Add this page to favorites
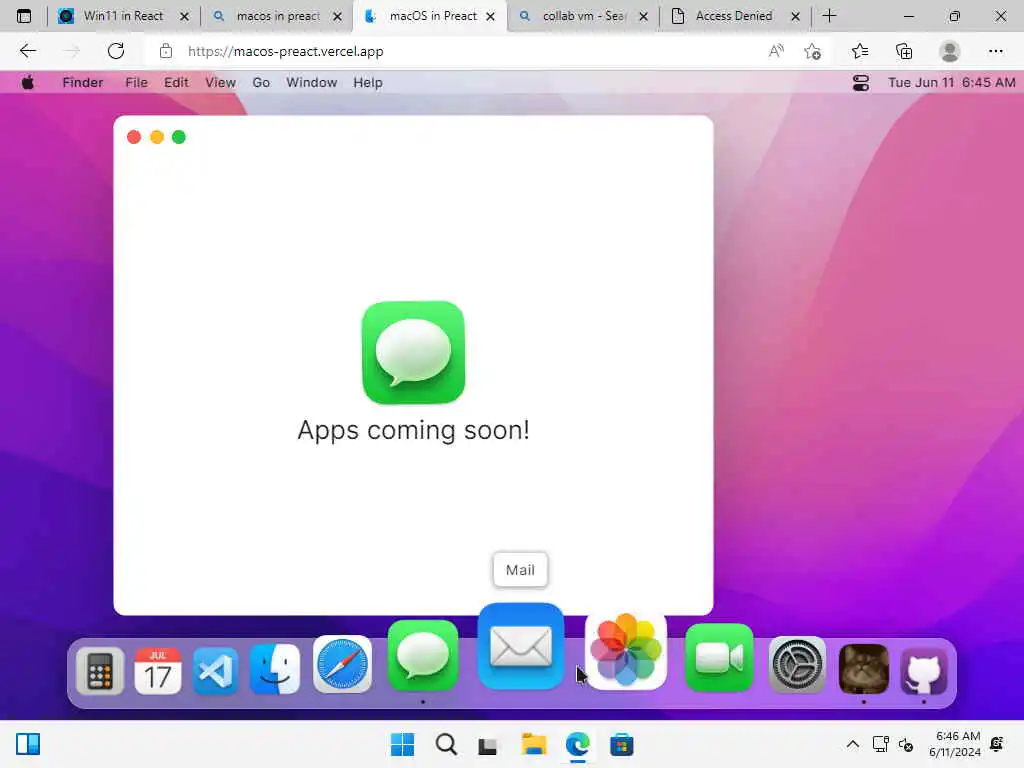The width and height of the screenshot is (1024, 768). coord(812,51)
